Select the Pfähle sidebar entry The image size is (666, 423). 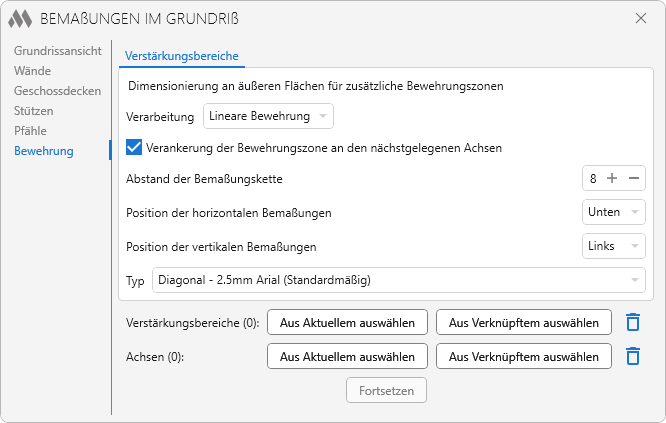point(30,131)
